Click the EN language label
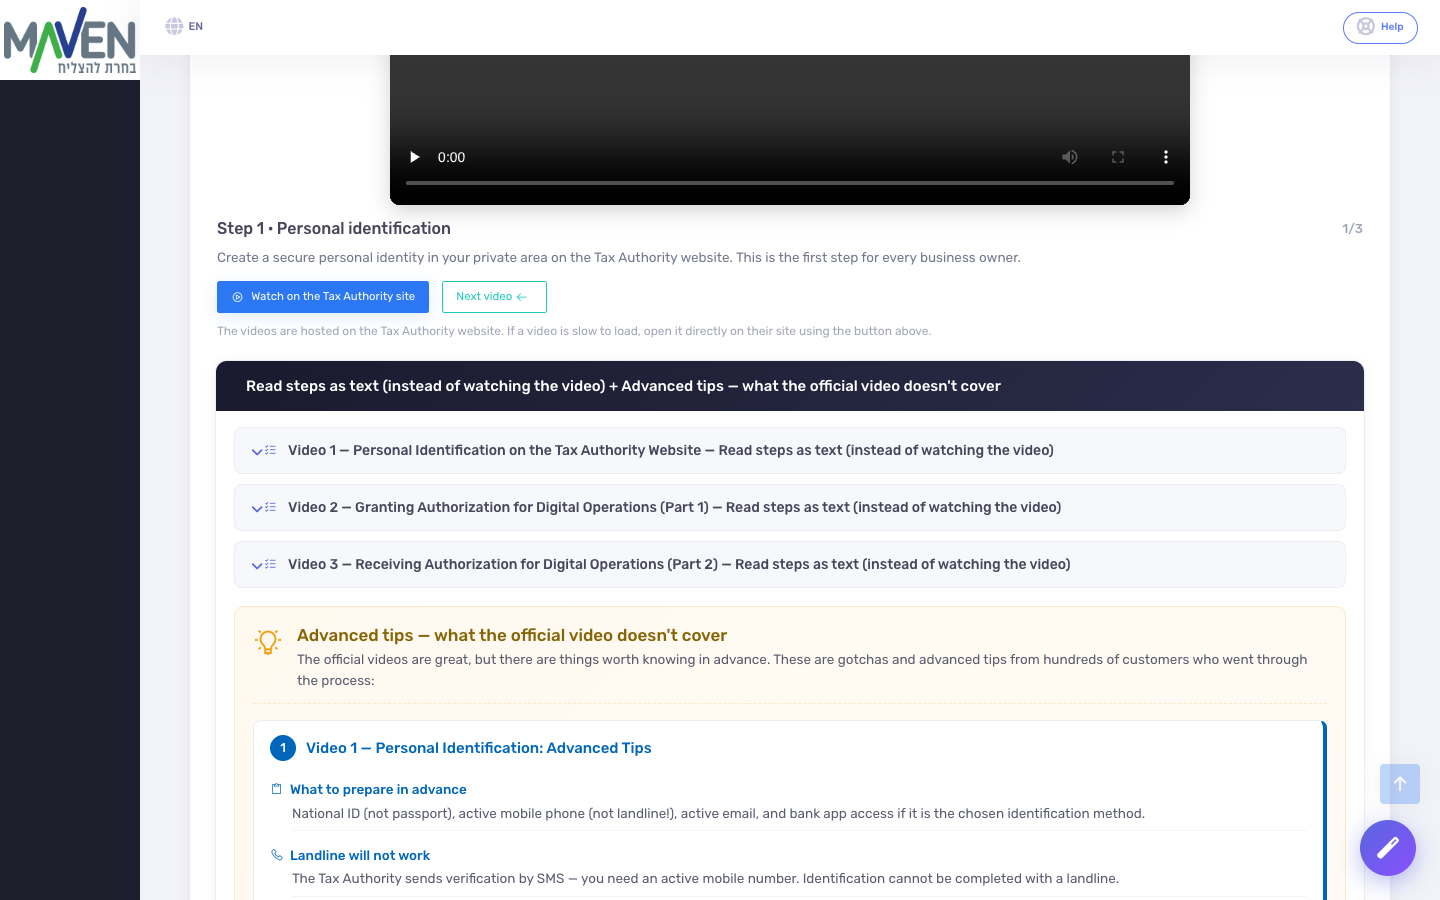Screen dimensions: 1440x900 (196, 27)
